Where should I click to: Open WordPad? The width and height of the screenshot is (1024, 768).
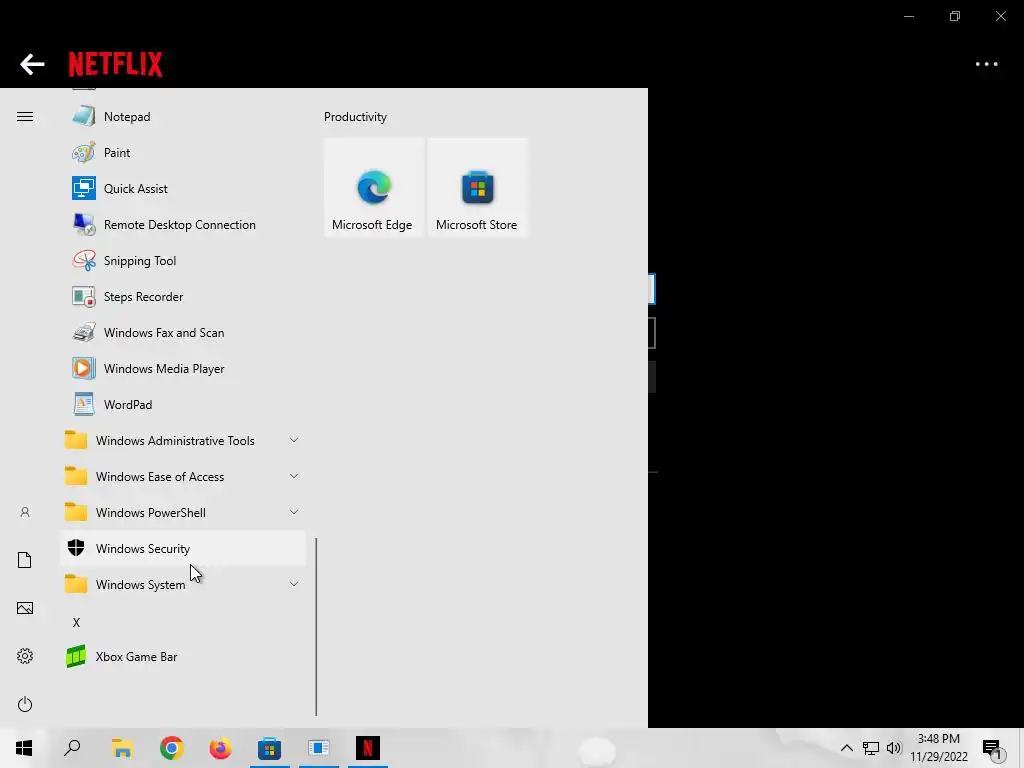pyautogui.click(x=183, y=404)
